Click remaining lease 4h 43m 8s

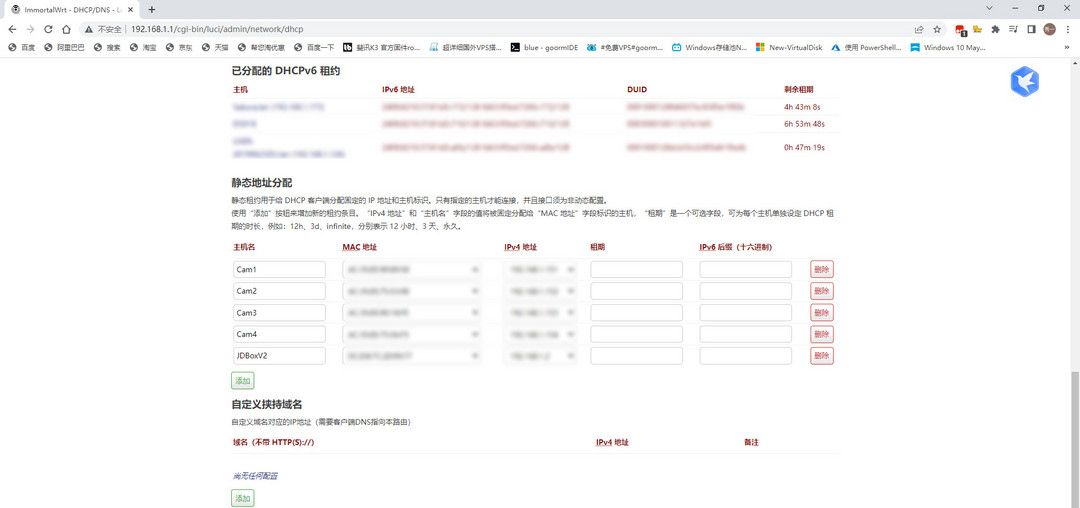click(x=802, y=107)
